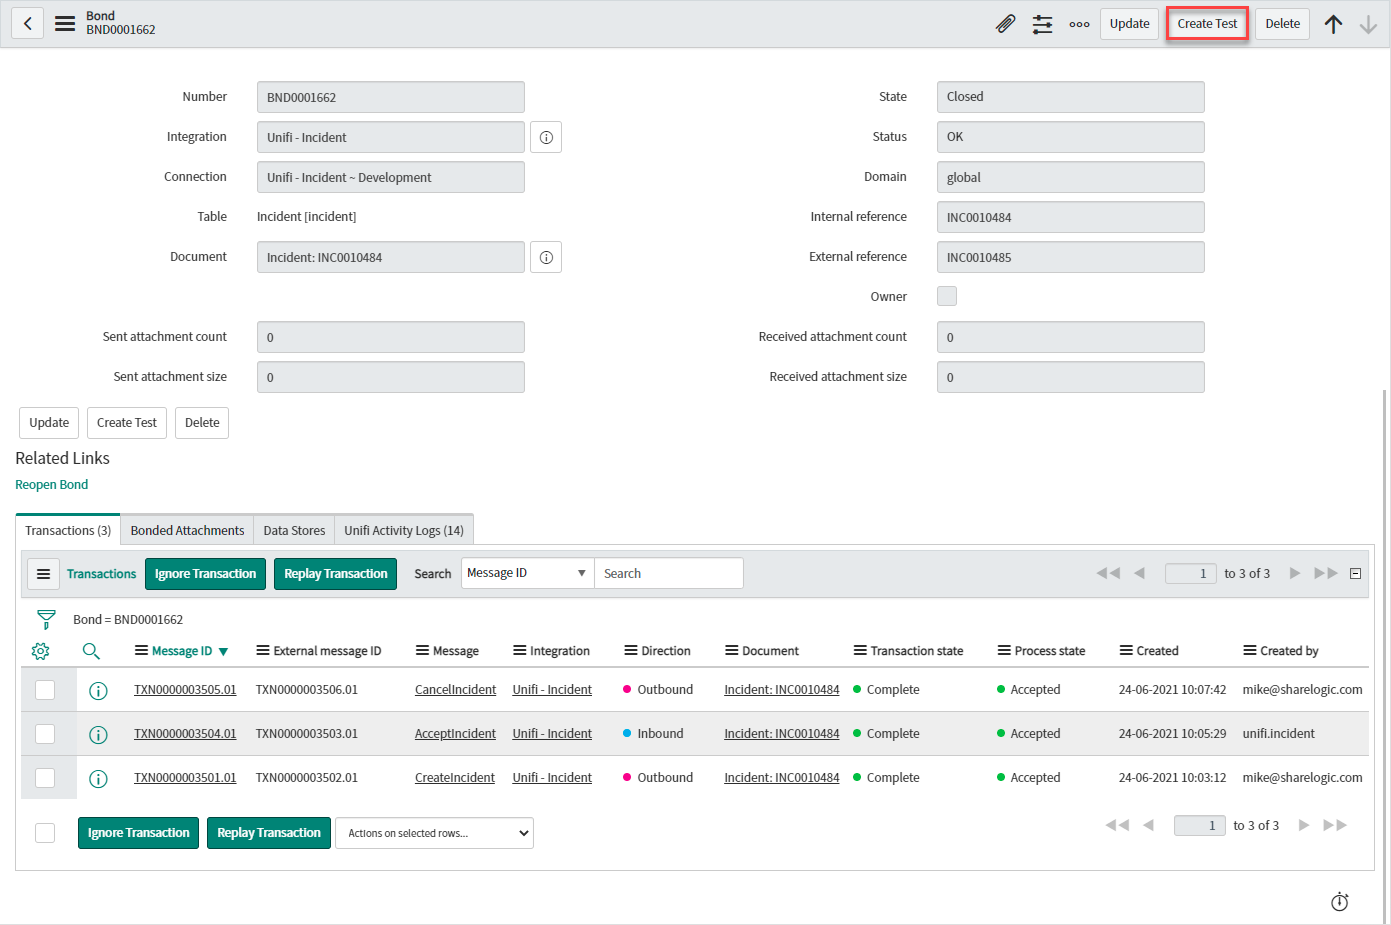Click into the transactions Search input field
This screenshot has height=925, width=1391.
click(668, 573)
